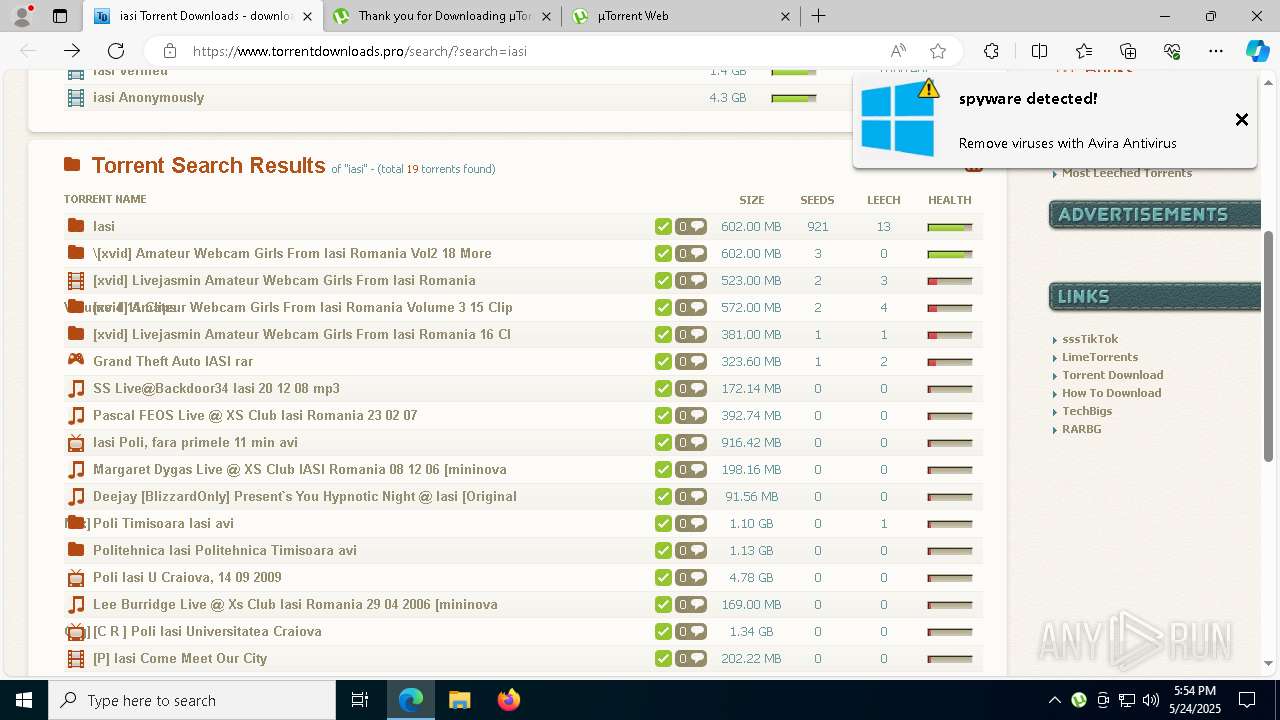Image resolution: width=1280 pixels, height=720 pixels.
Task: Click comment count icon on Grand Theft Auto row
Action: [690, 362]
